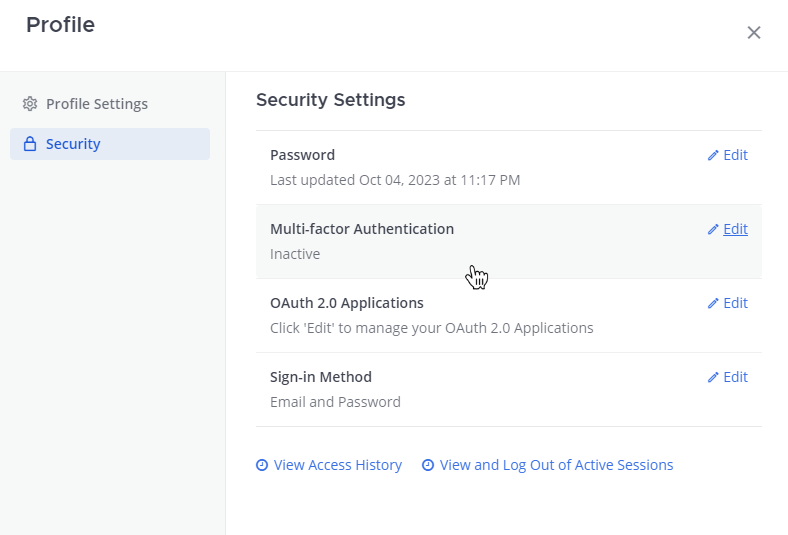788x535 pixels.
Task: Close the Profile dialog
Action: click(x=754, y=33)
